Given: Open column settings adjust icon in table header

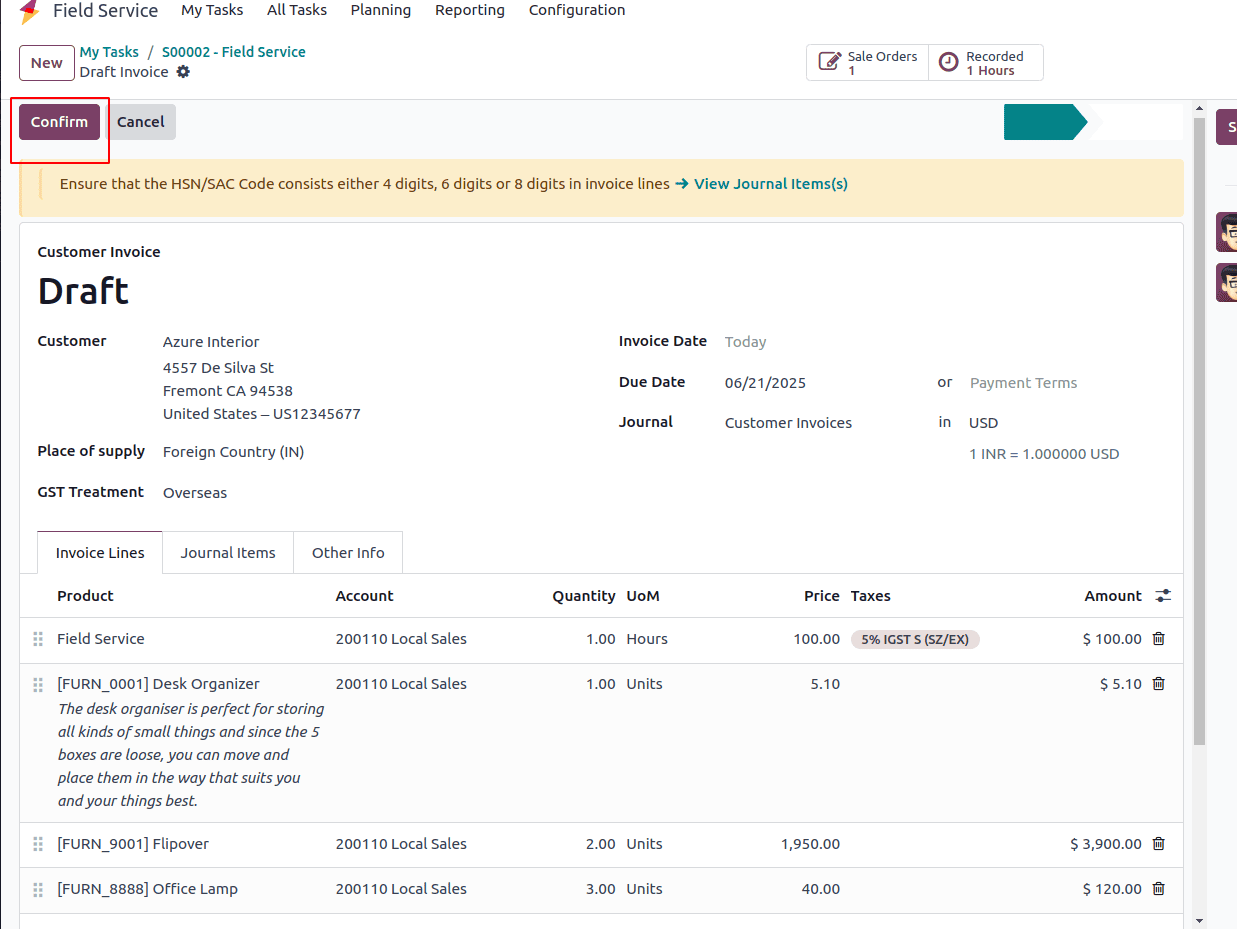Looking at the screenshot, I should [x=1162, y=596].
